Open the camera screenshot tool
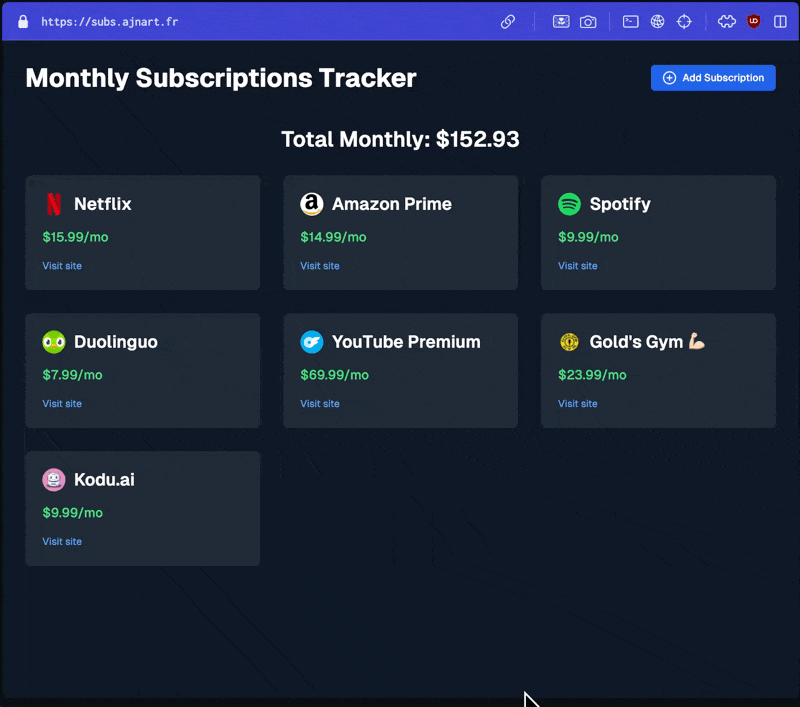The image size is (800, 707). [x=586, y=21]
